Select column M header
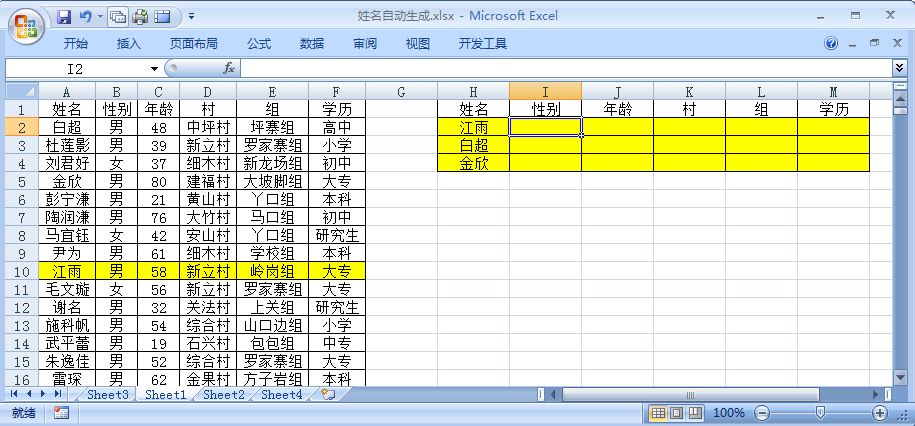This screenshot has height=426, width=915. coord(833,91)
